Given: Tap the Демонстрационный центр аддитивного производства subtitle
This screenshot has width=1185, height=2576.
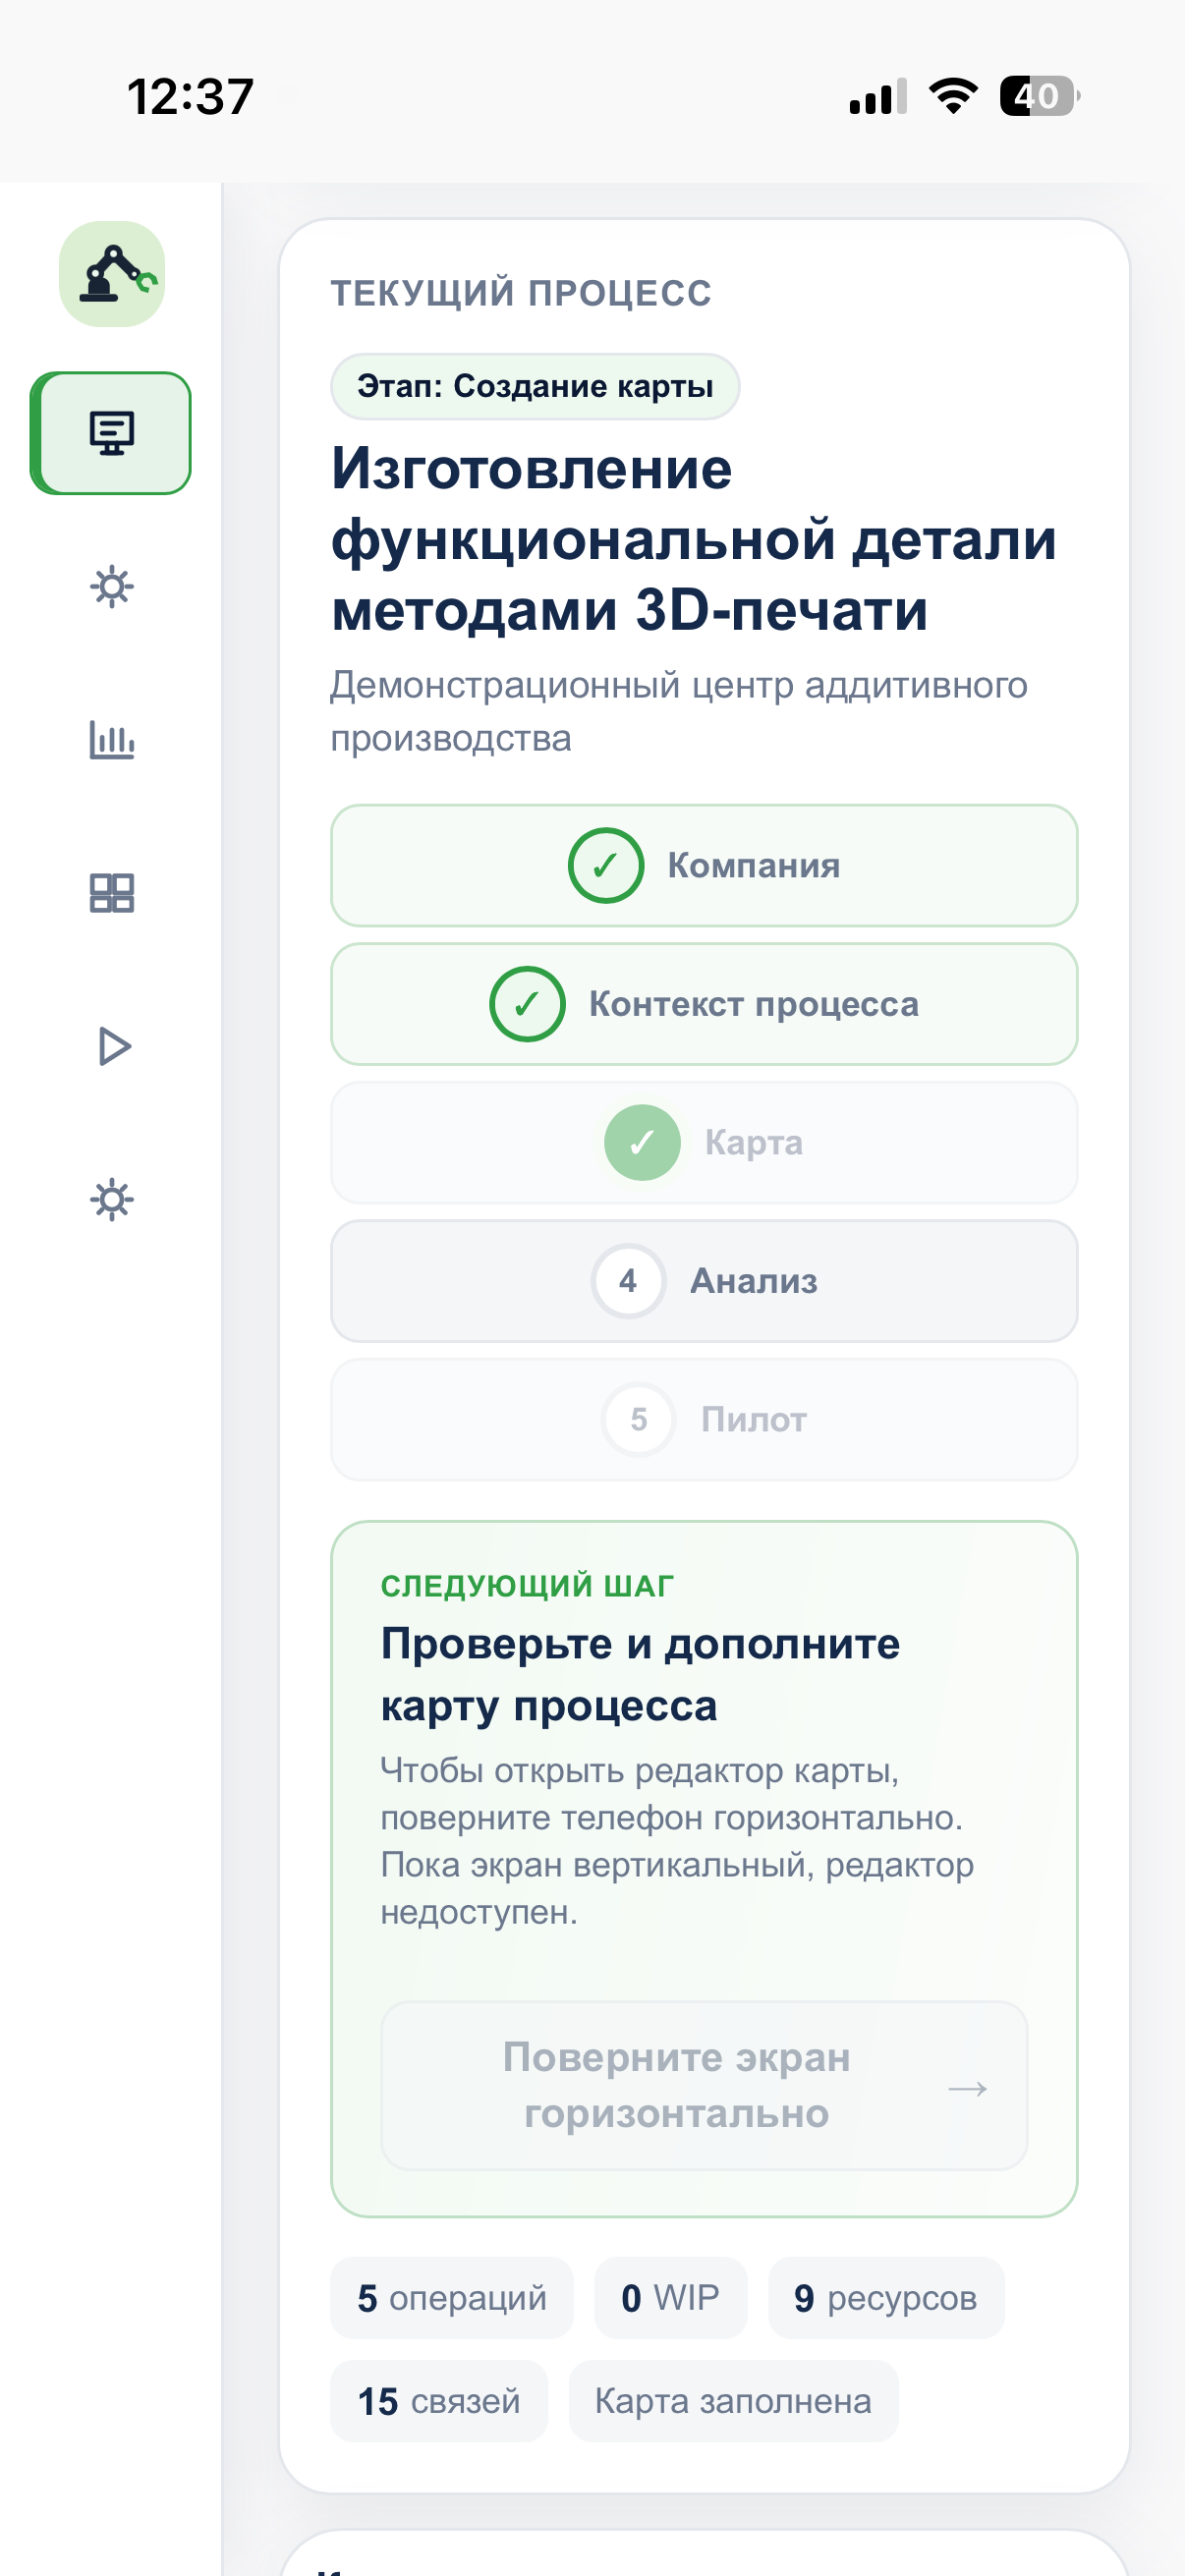Looking at the screenshot, I should click(x=679, y=712).
